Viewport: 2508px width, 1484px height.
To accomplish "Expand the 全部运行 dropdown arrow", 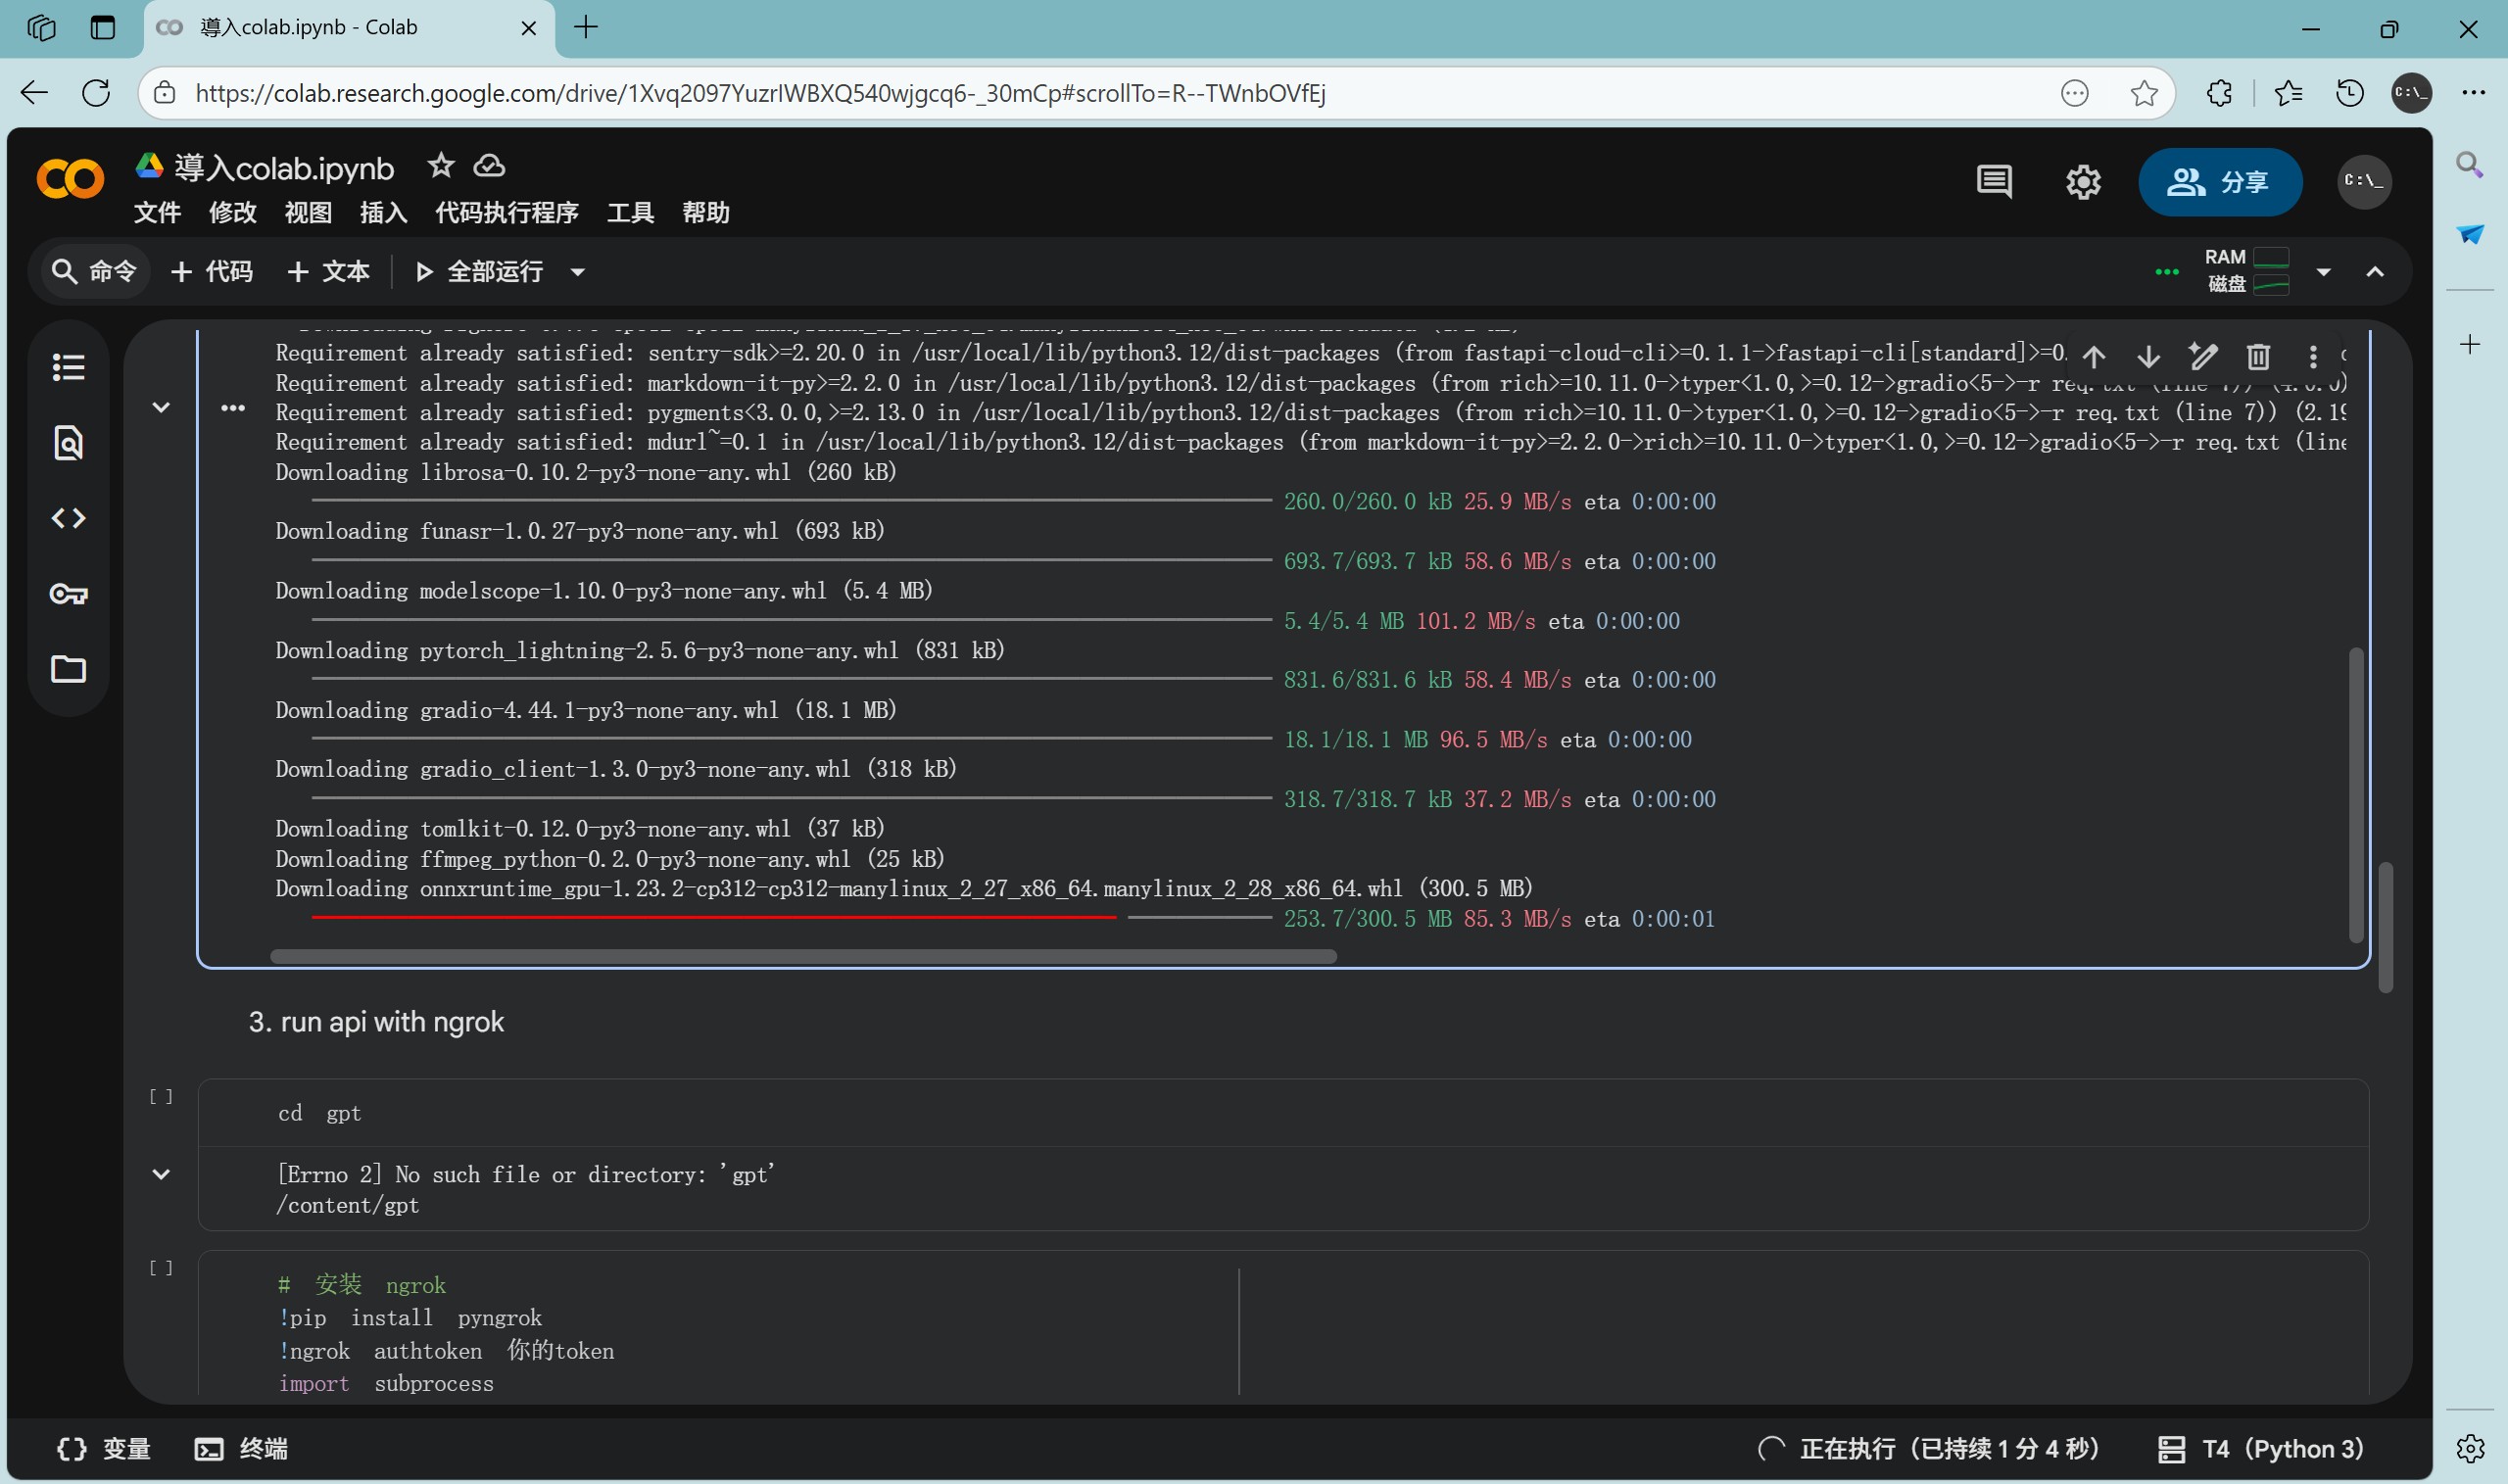I will 577,272.
